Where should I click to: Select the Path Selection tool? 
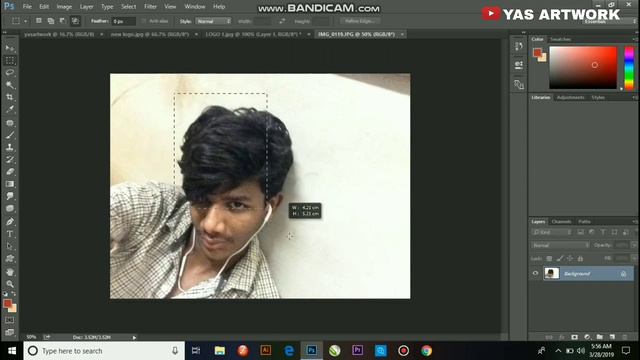pyautogui.click(x=10, y=246)
